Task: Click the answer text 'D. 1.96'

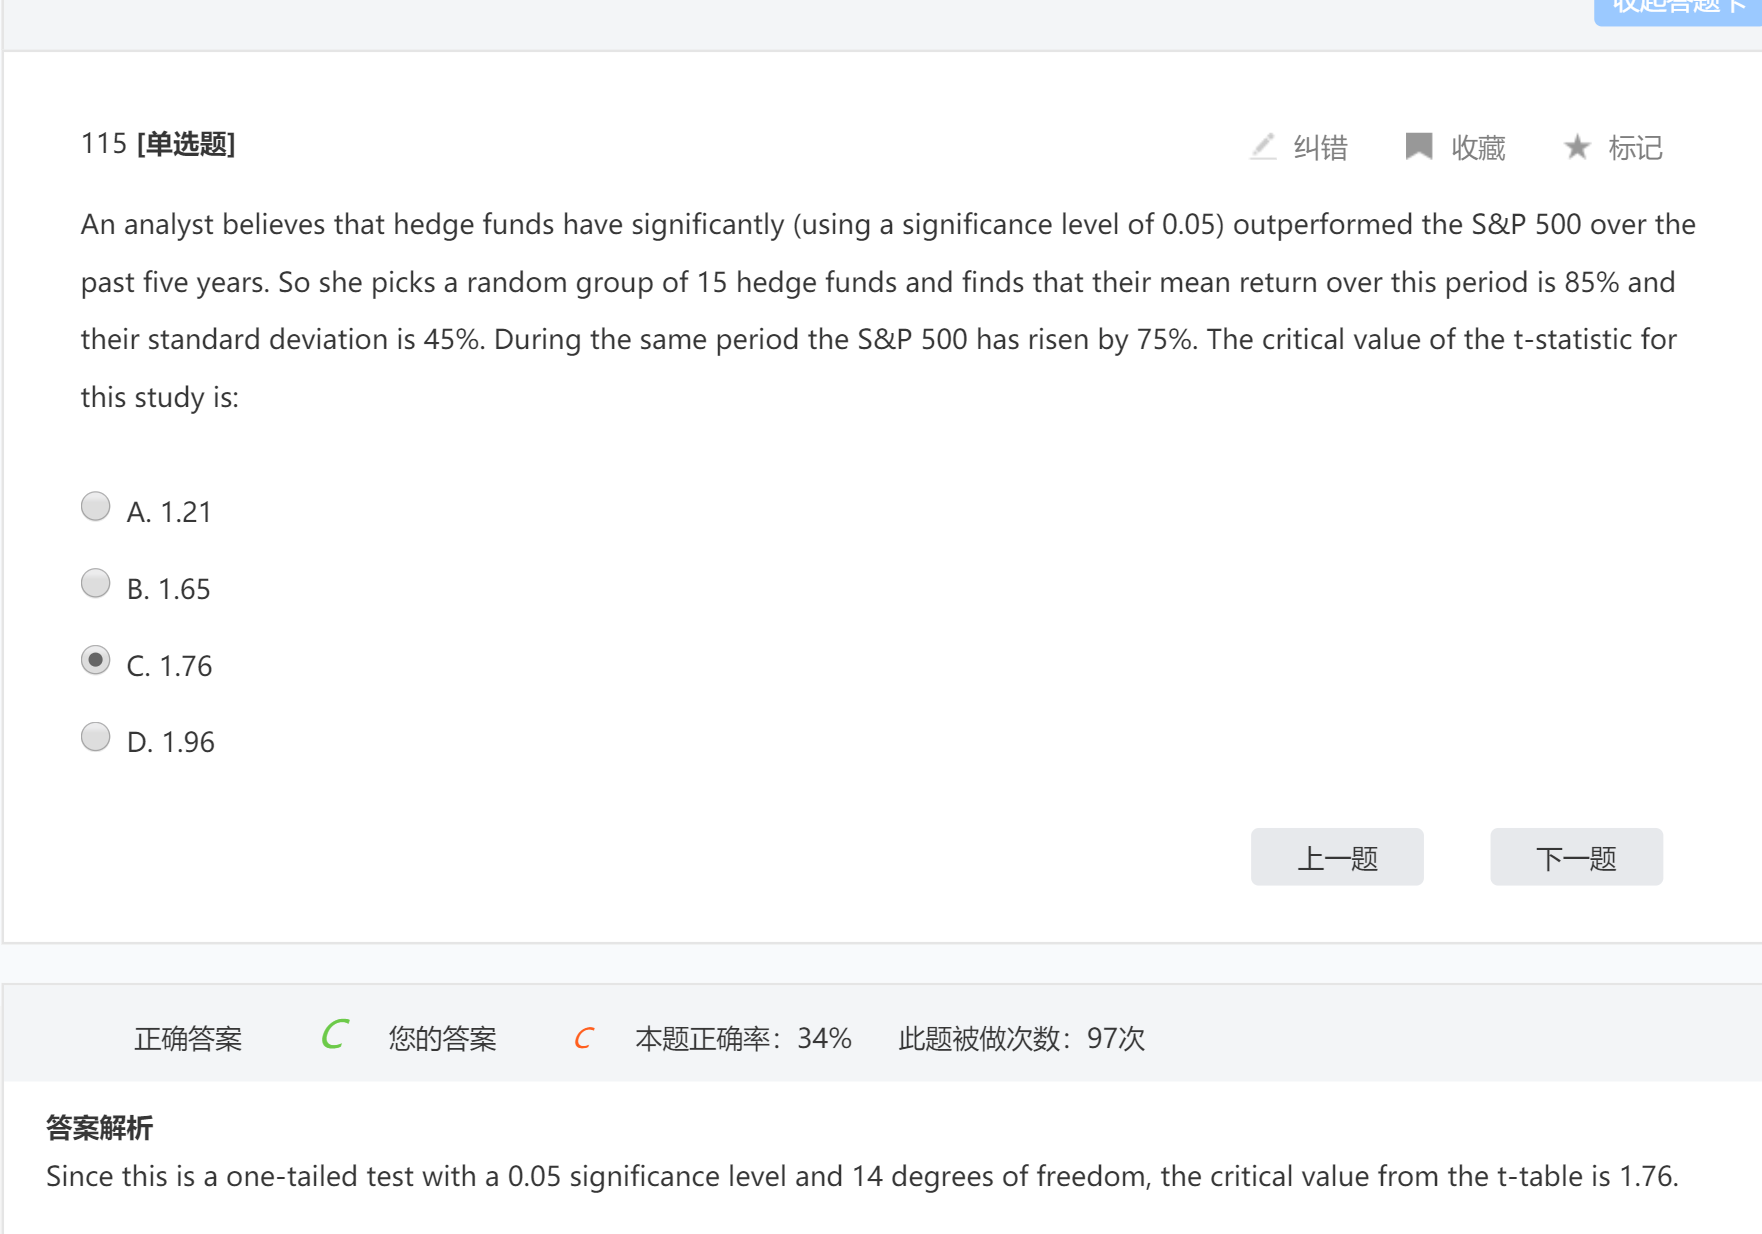Action: point(171,742)
